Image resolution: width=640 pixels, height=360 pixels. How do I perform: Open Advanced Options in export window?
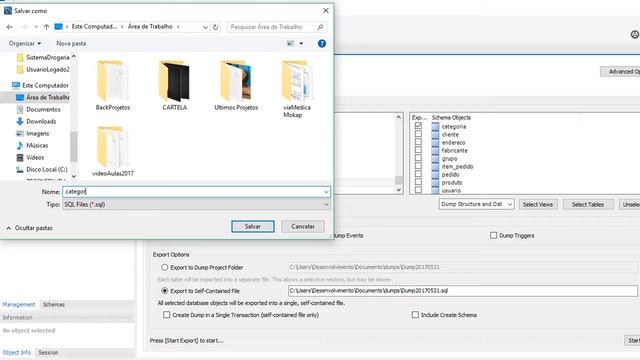621,71
